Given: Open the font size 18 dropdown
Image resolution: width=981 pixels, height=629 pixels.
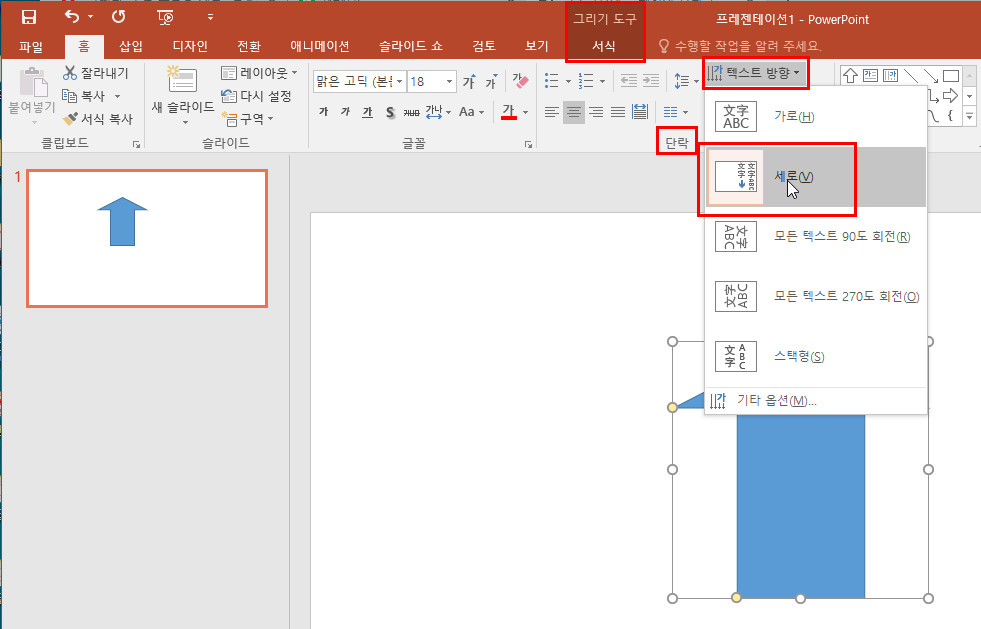Looking at the screenshot, I should coord(449,81).
